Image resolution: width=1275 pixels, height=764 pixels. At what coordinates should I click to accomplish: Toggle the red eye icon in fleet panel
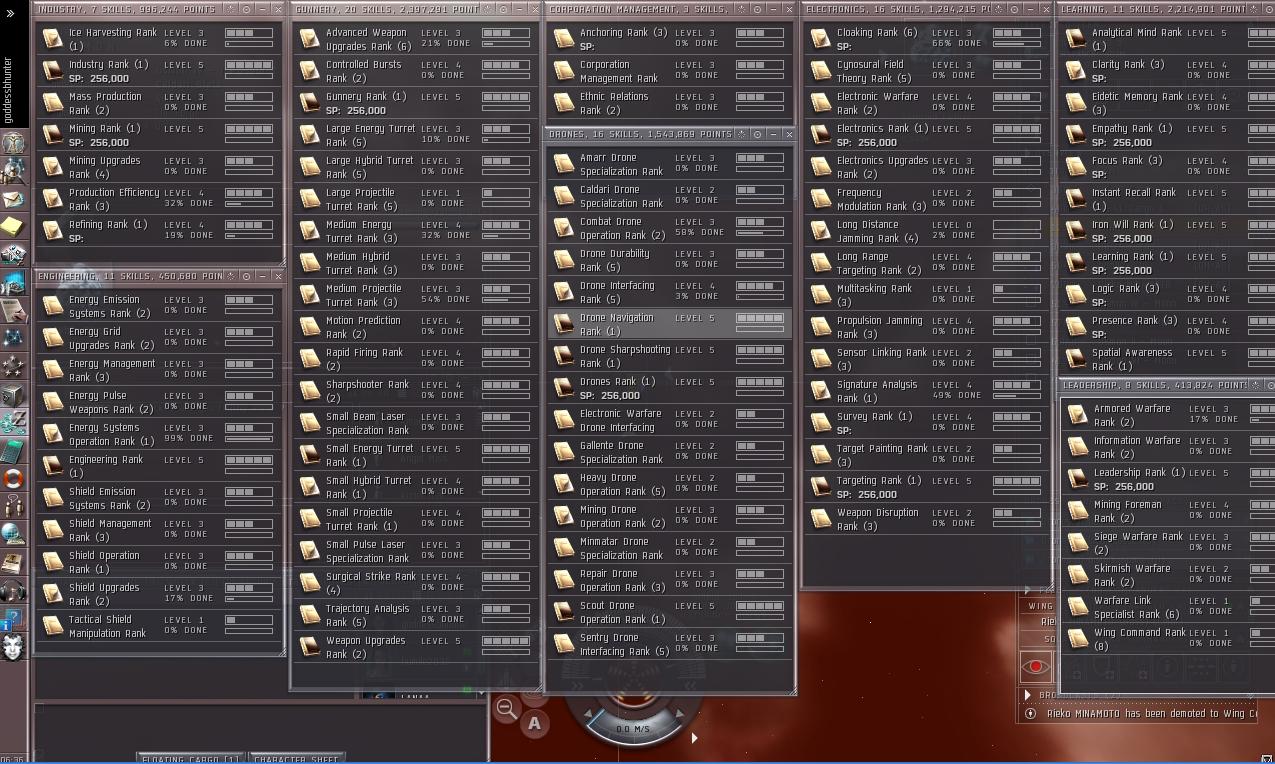point(1036,666)
